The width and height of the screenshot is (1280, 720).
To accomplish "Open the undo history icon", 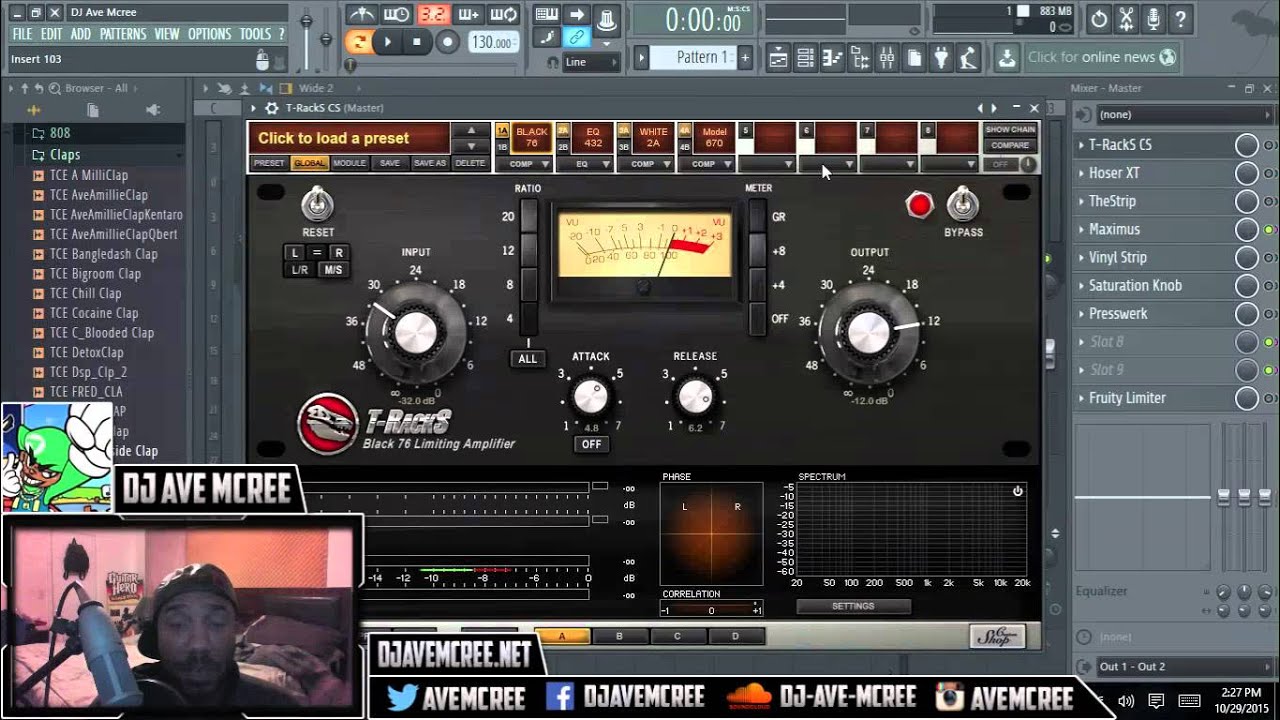I will click(x=1098, y=18).
